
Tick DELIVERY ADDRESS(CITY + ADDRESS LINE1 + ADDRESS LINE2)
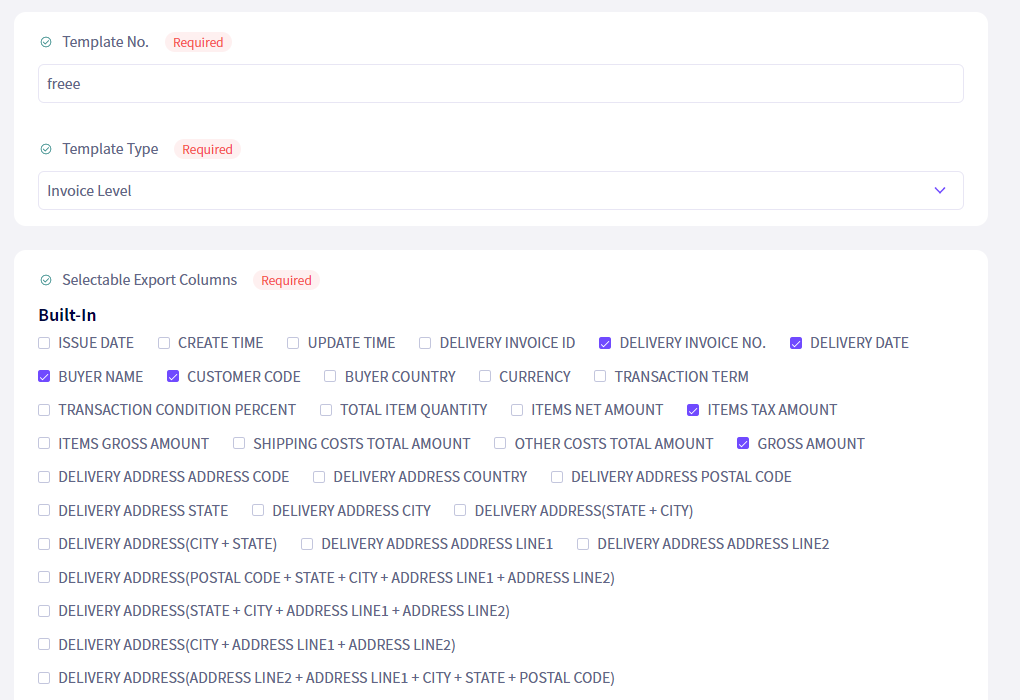coord(44,644)
